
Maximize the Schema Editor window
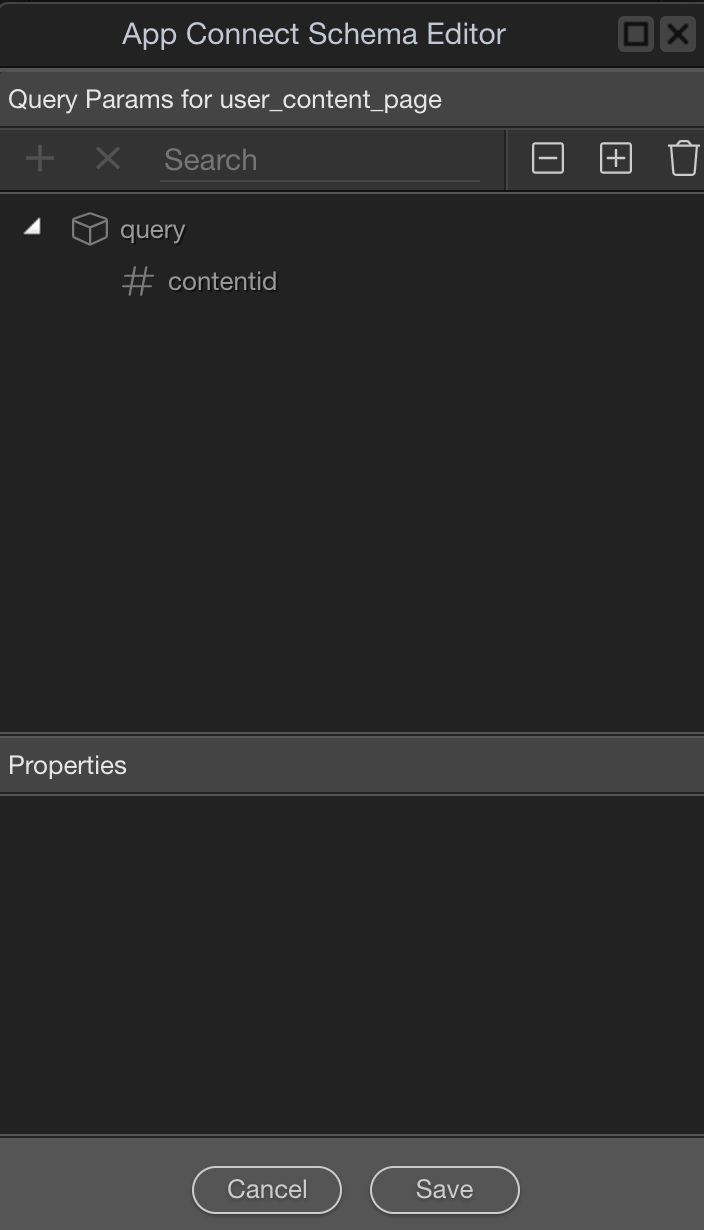click(x=636, y=34)
